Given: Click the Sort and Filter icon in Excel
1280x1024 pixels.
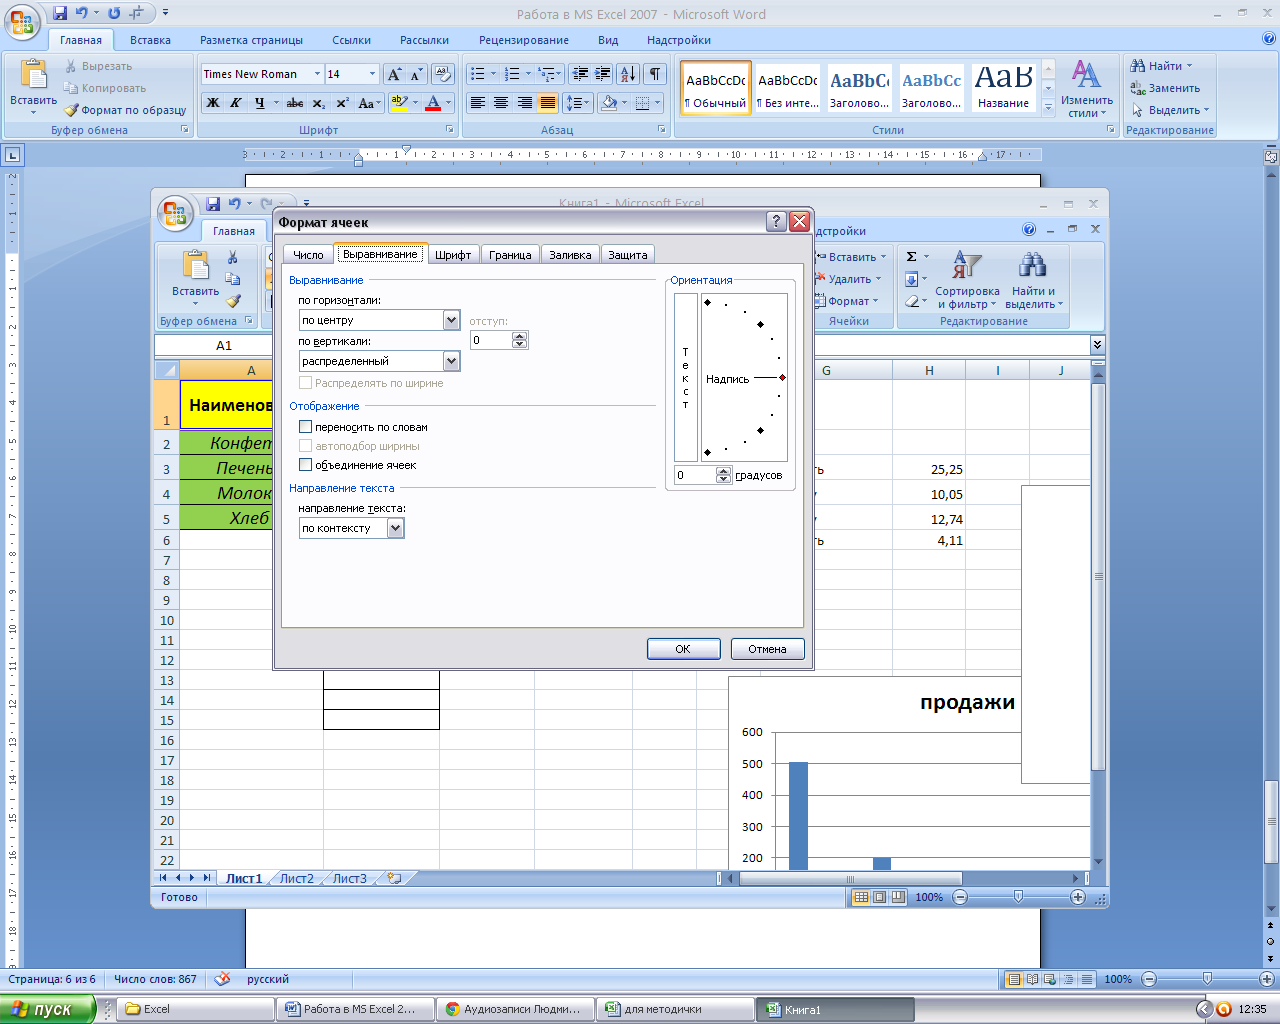Looking at the screenshot, I should 967,279.
